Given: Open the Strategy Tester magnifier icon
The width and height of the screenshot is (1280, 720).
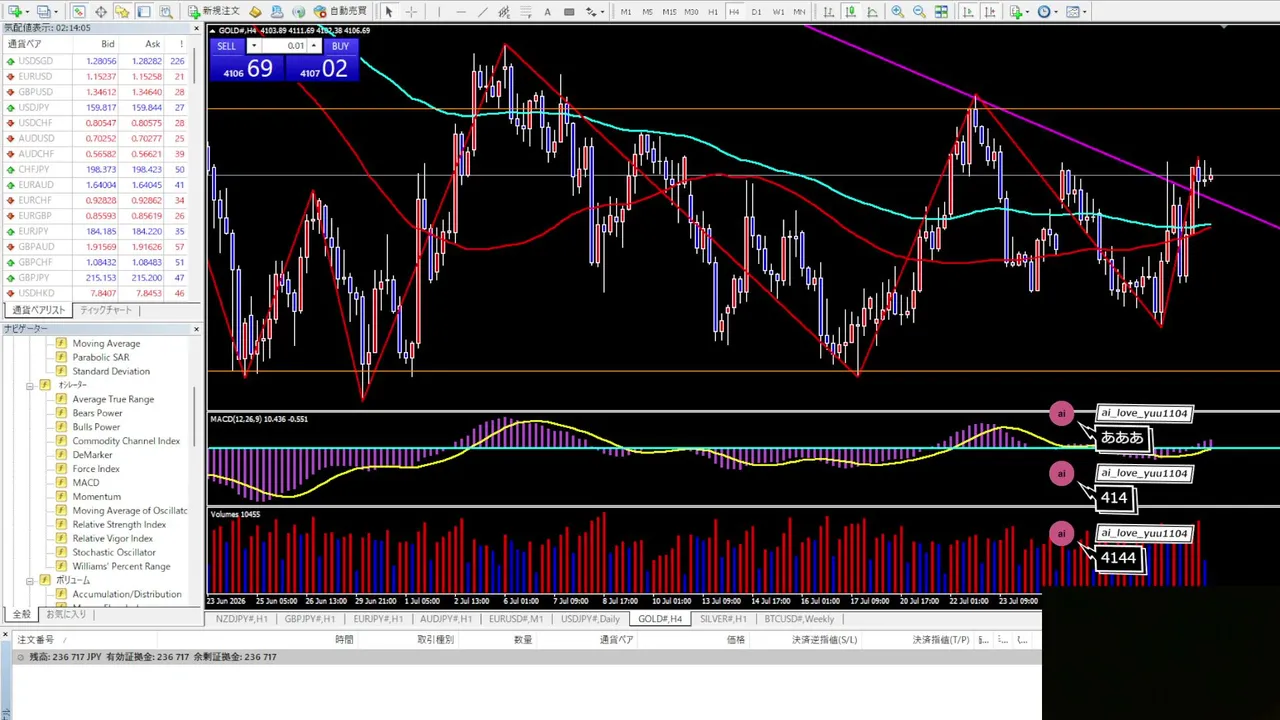Looking at the screenshot, I should tap(166, 12).
